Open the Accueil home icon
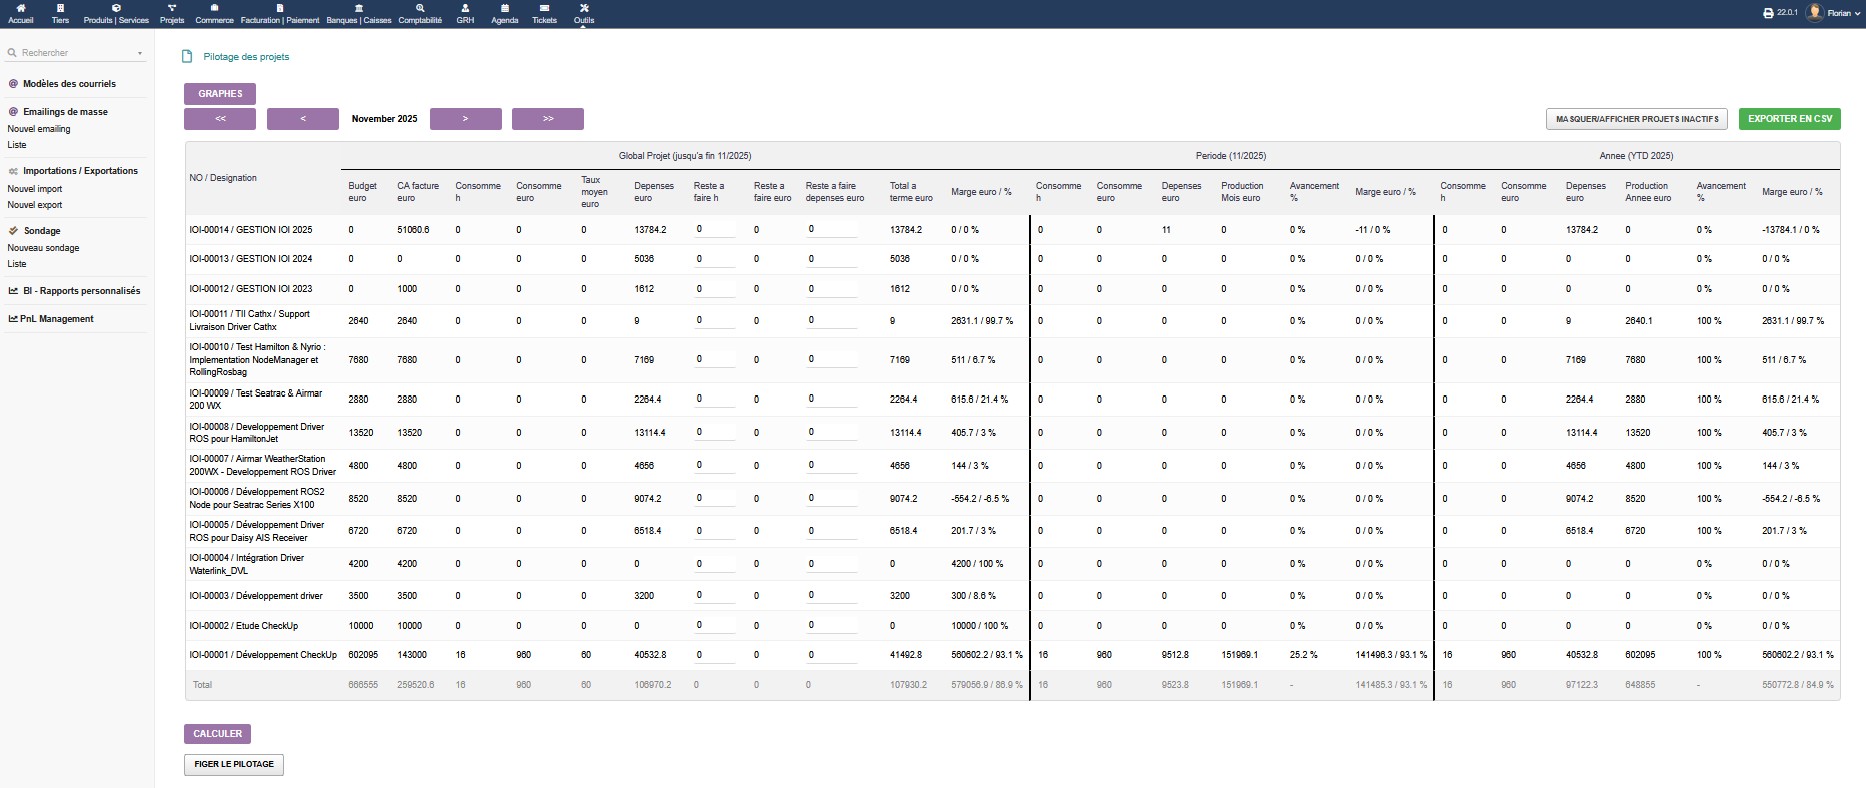 click(20, 8)
